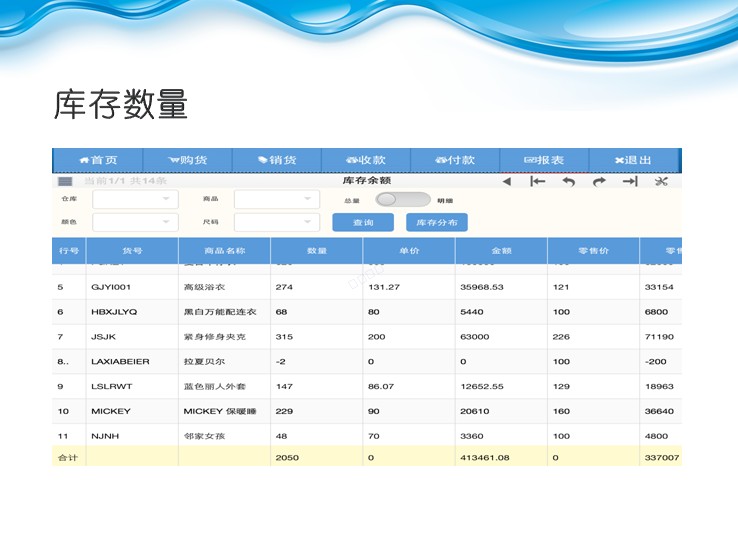Click the MICKEY 保暖睡 product name
The width and height of the screenshot is (738, 549).
point(220,411)
